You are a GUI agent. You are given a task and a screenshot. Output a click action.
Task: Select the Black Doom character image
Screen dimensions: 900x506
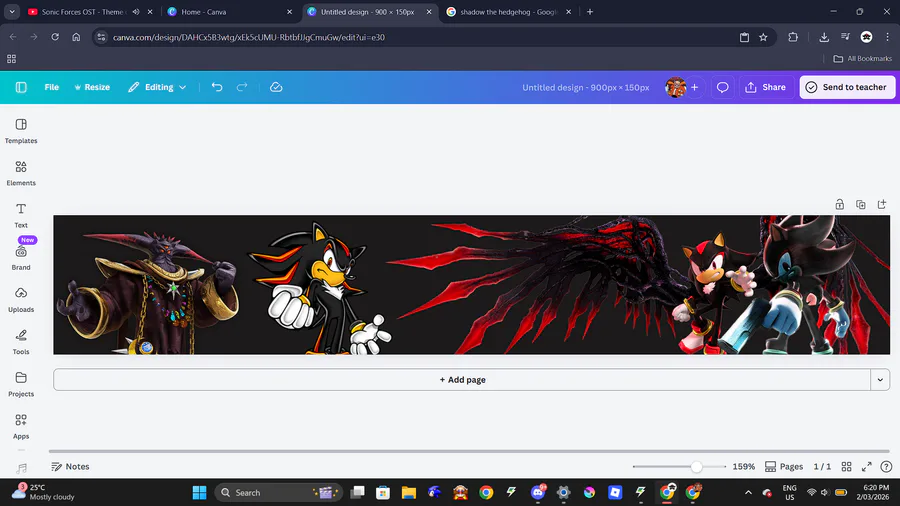(150, 291)
